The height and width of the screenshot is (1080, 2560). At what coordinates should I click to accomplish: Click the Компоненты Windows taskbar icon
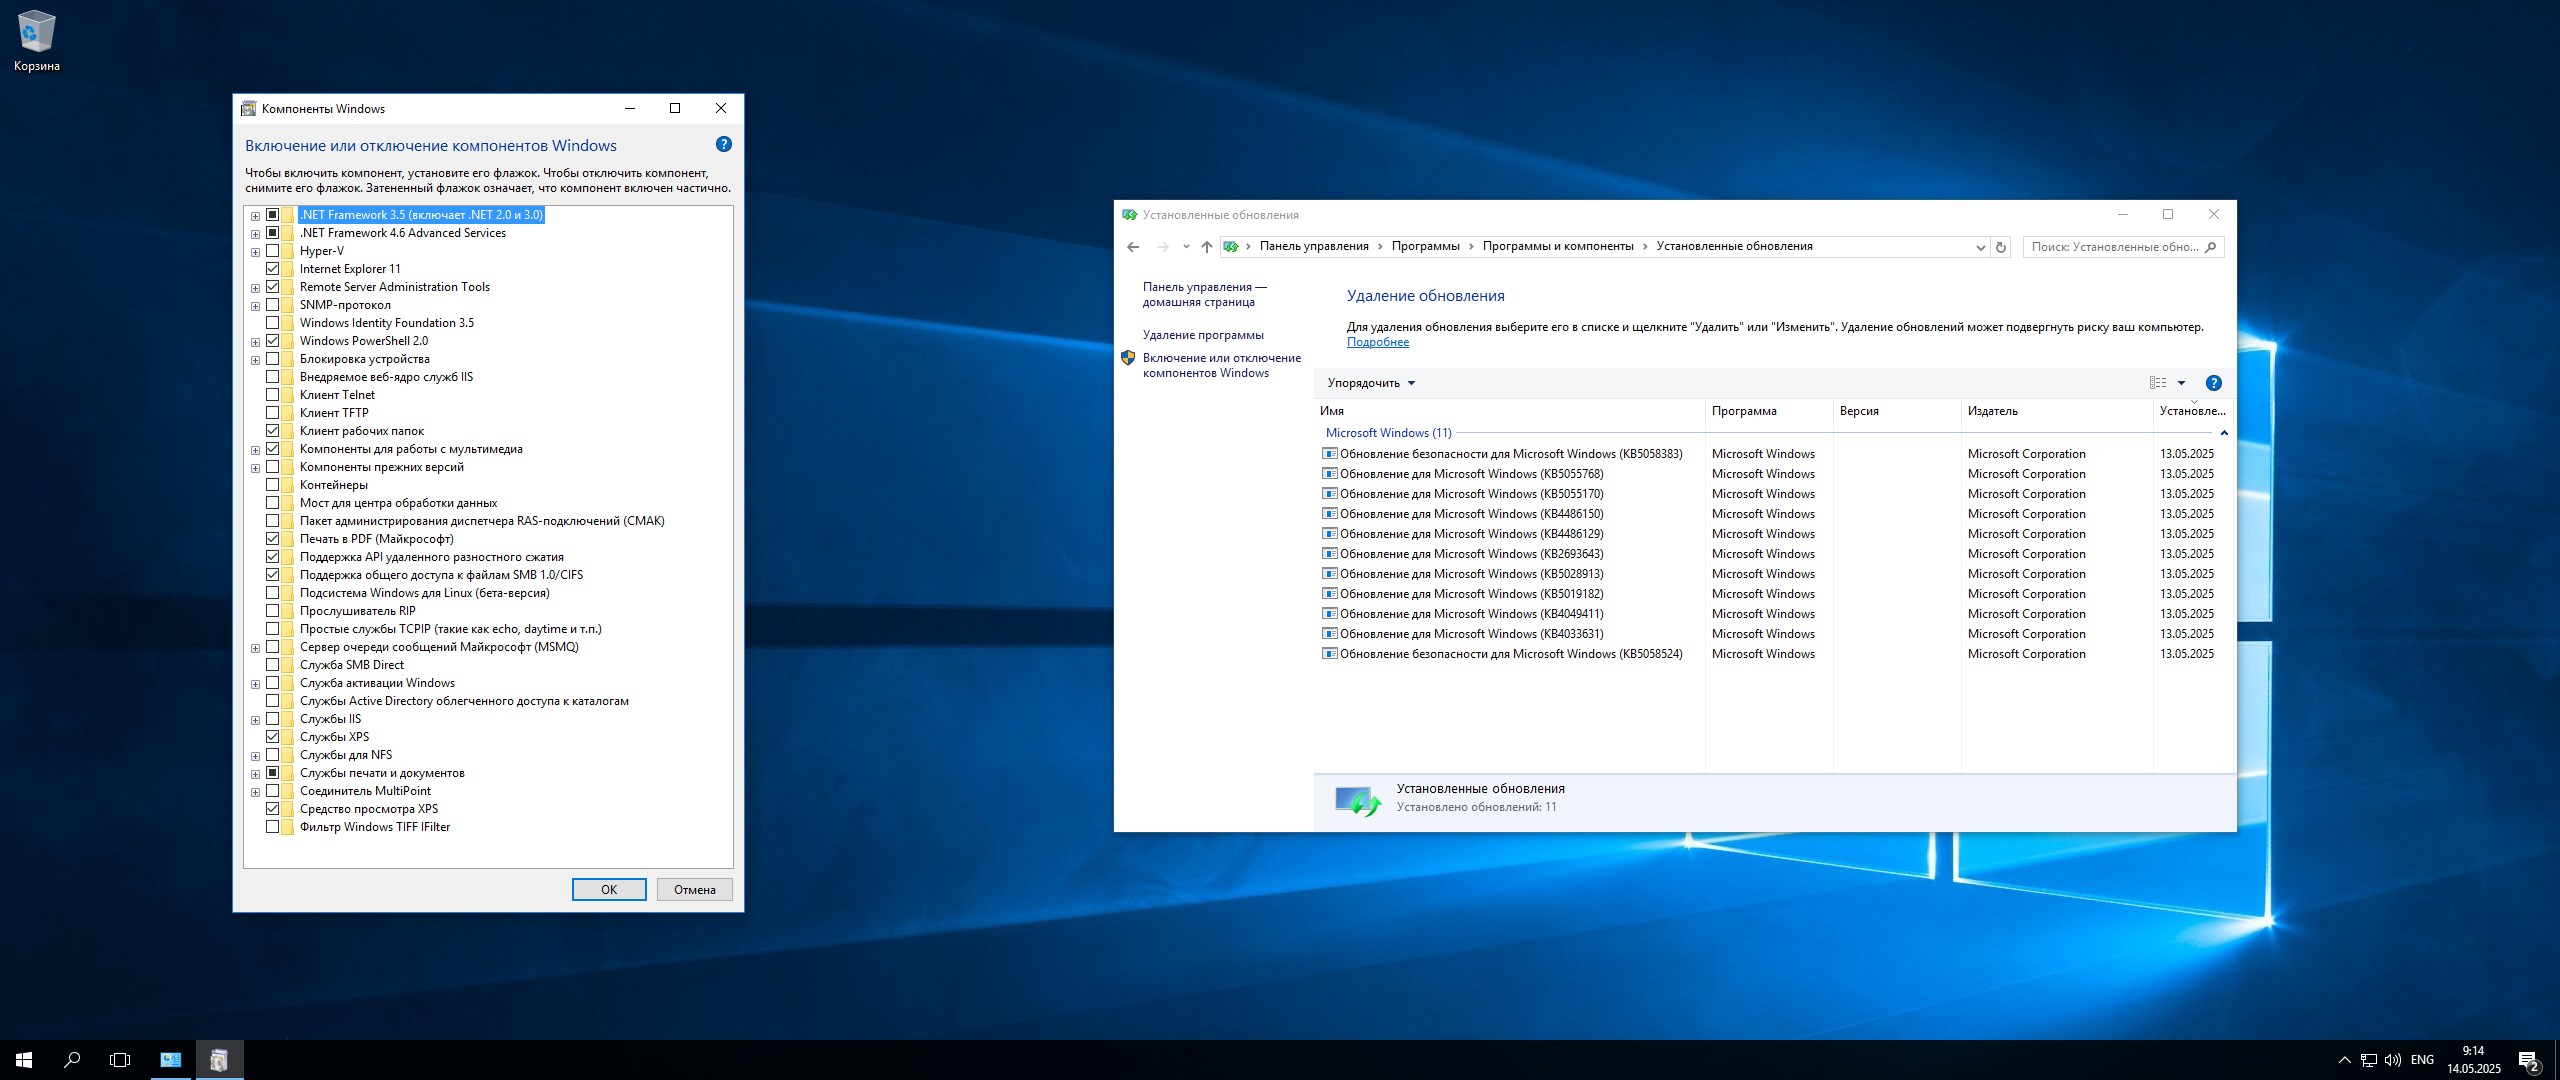[x=219, y=1060]
